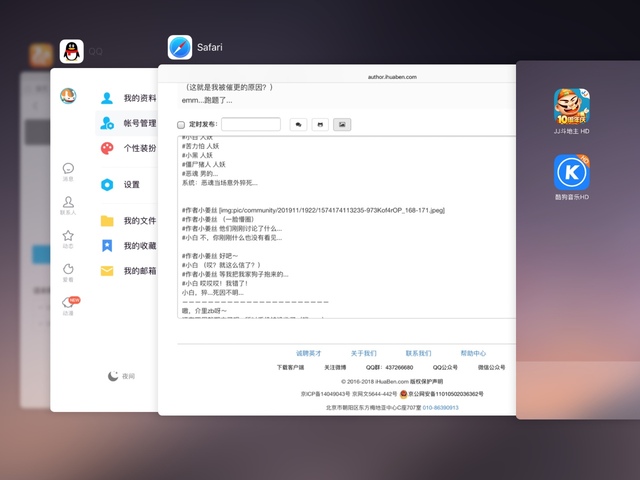Open 我的资料 person icon in QQ
The width and height of the screenshot is (640, 480).
click(107, 98)
